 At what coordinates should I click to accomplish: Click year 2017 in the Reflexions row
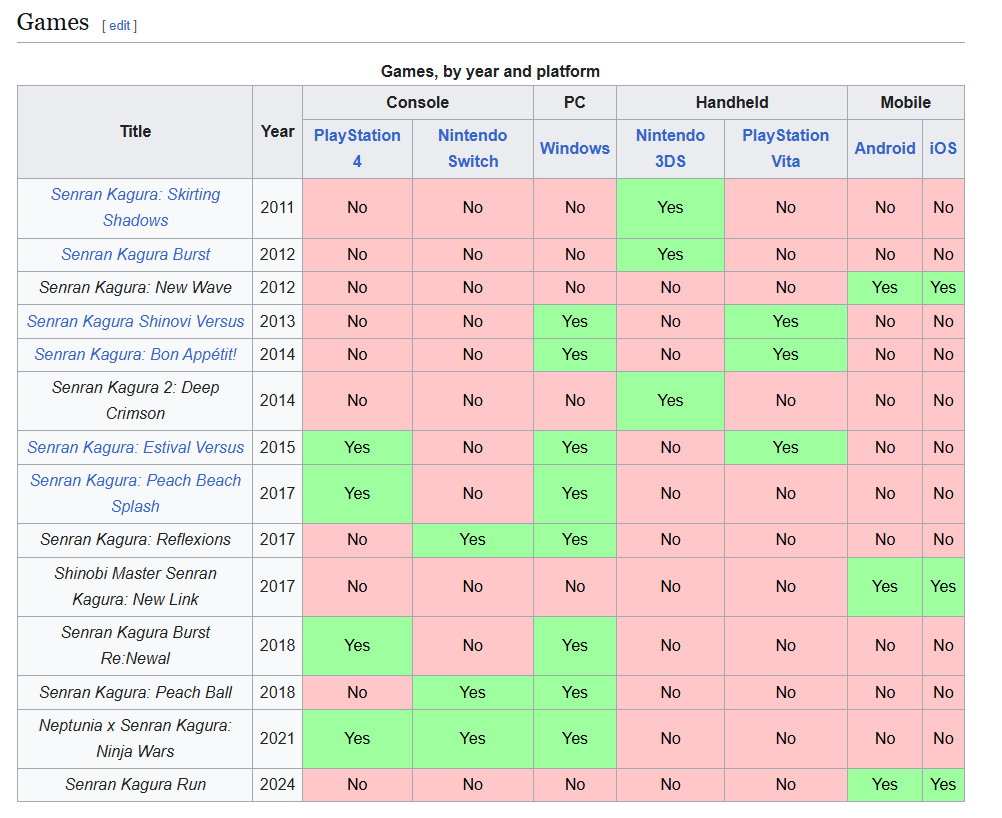pyautogui.click(x=277, y=539)
